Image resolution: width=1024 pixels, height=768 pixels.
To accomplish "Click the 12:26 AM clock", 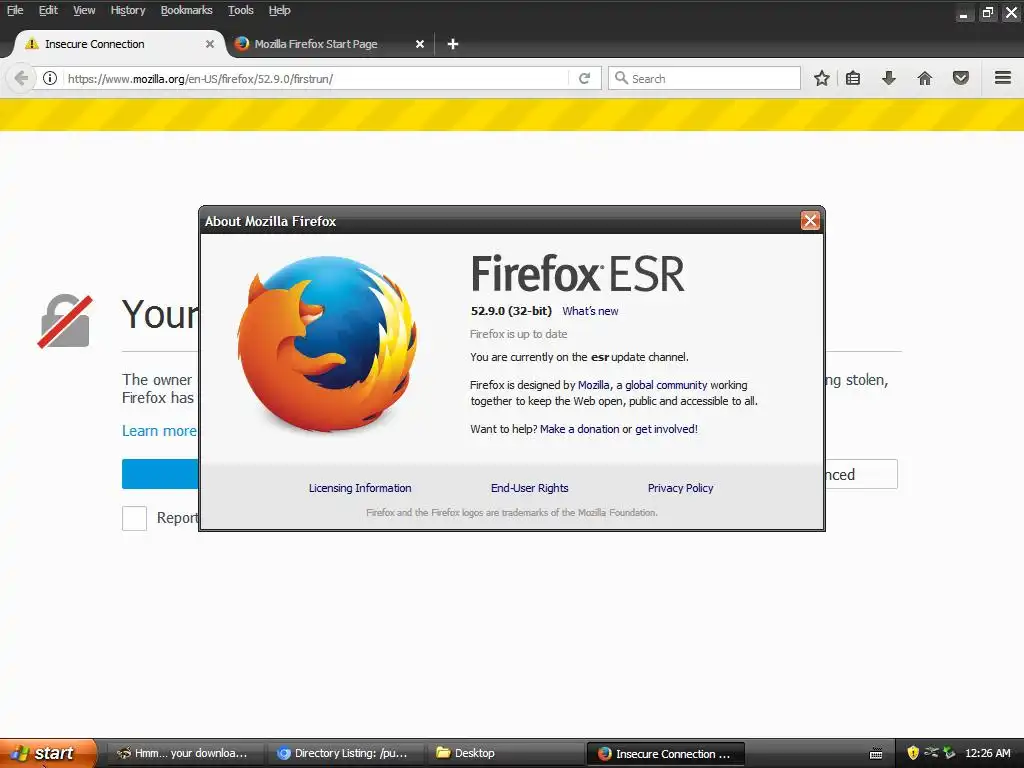I will click(x=987, y=753).
